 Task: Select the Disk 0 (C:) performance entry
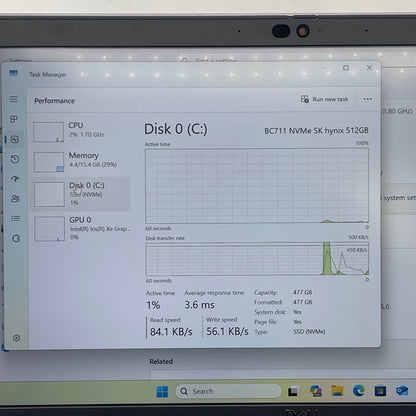pyautogui.click(x=81, y=194)
